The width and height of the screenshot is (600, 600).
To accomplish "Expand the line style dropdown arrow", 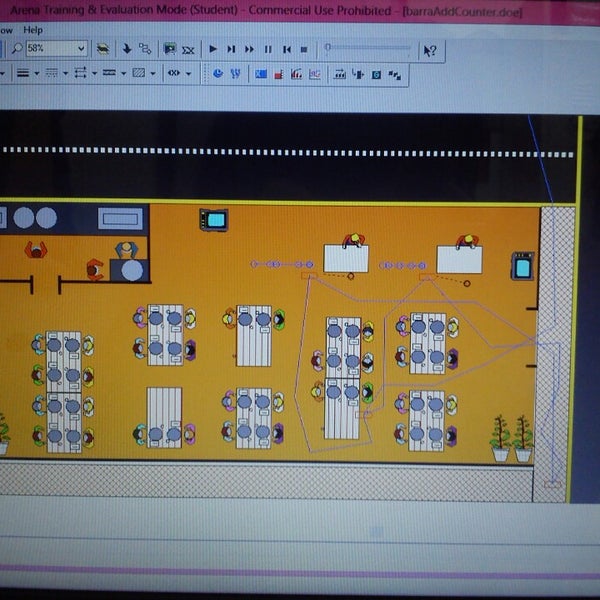I will point(65,73).
